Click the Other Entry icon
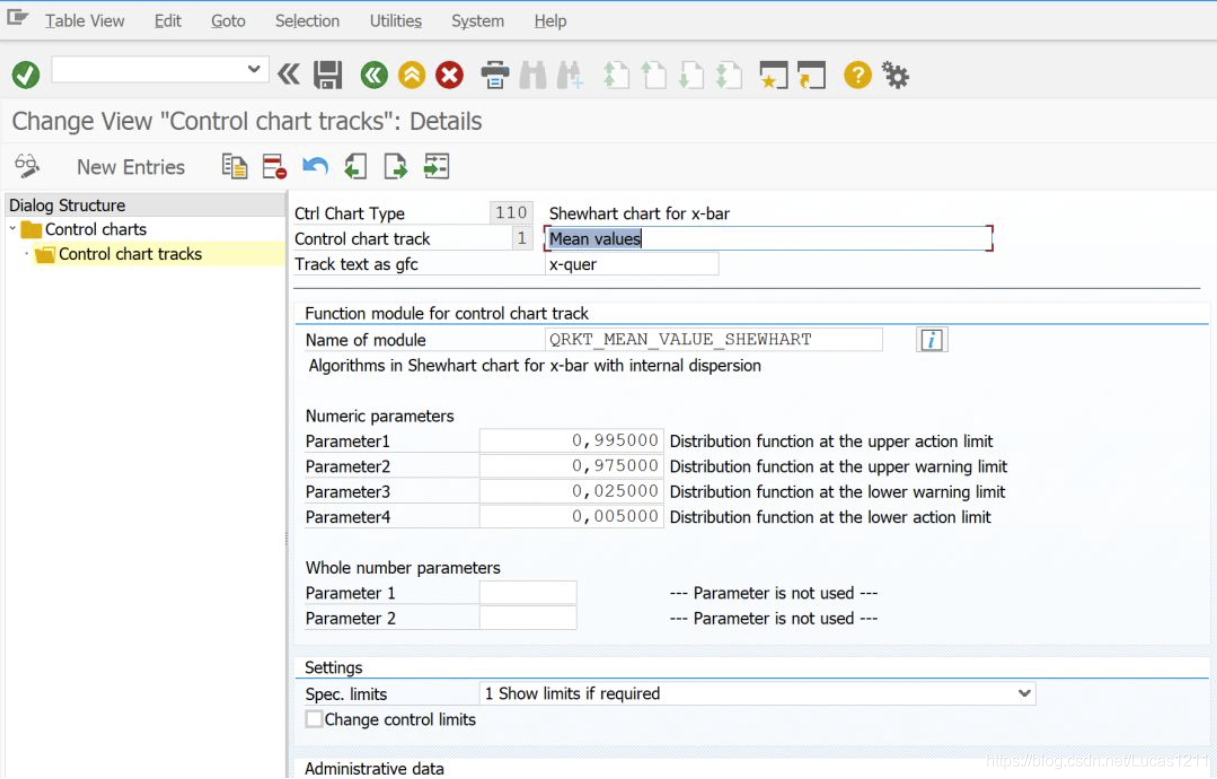The height and width of the screenshot is (779, 1217). (x=436, y=167)
